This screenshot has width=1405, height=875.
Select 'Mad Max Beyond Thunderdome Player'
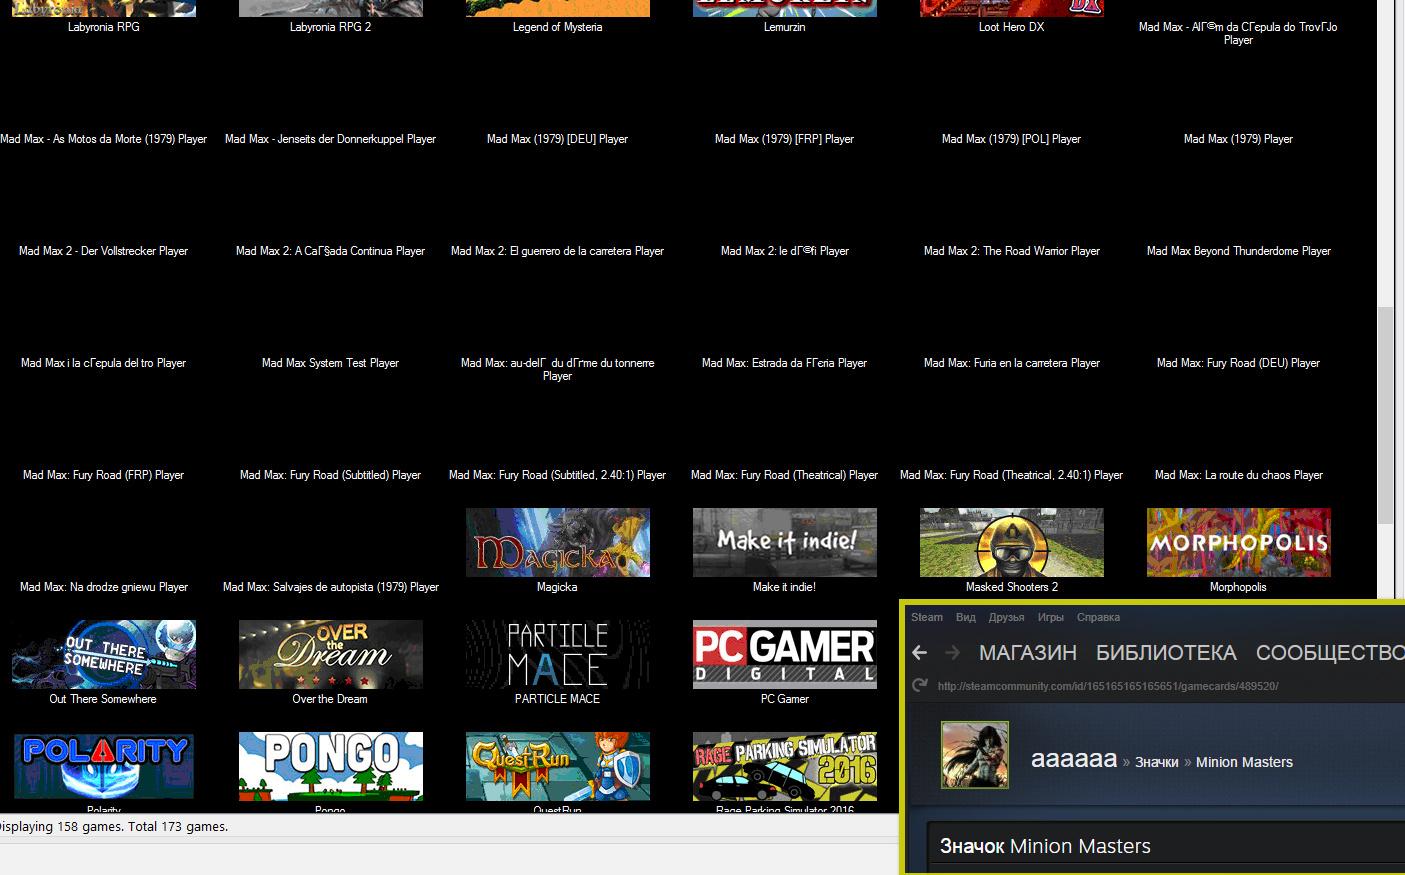coord(1238,251)
